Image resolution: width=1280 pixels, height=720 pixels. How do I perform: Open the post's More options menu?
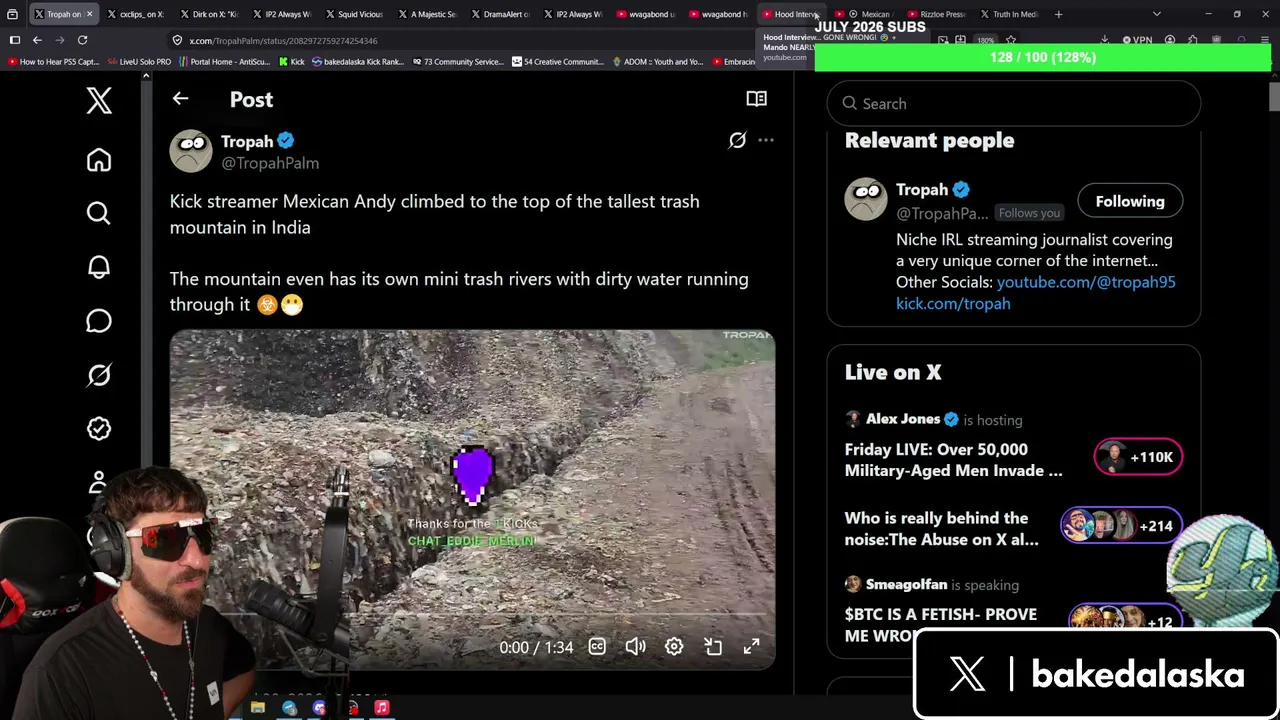[x=766, y=141]
